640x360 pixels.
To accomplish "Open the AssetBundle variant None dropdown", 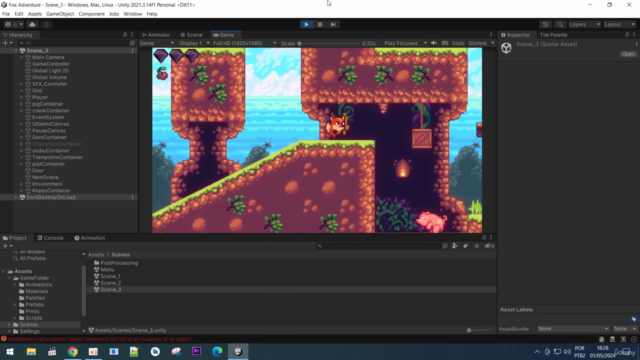I will [625, 329].
